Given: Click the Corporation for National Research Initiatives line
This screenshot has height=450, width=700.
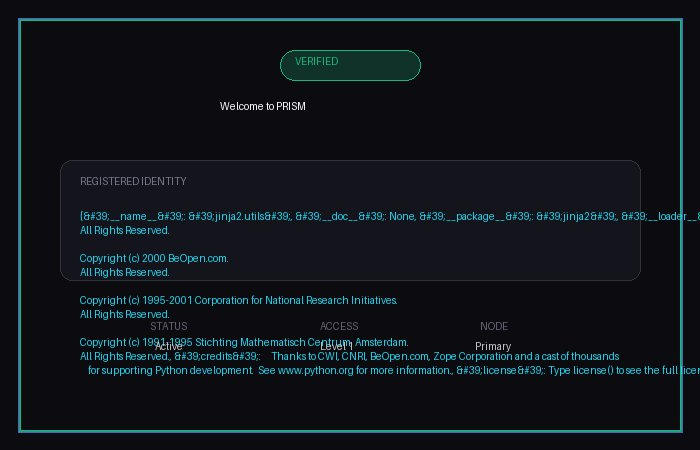Looking at the screenshot, I should [x=238, y=300].
